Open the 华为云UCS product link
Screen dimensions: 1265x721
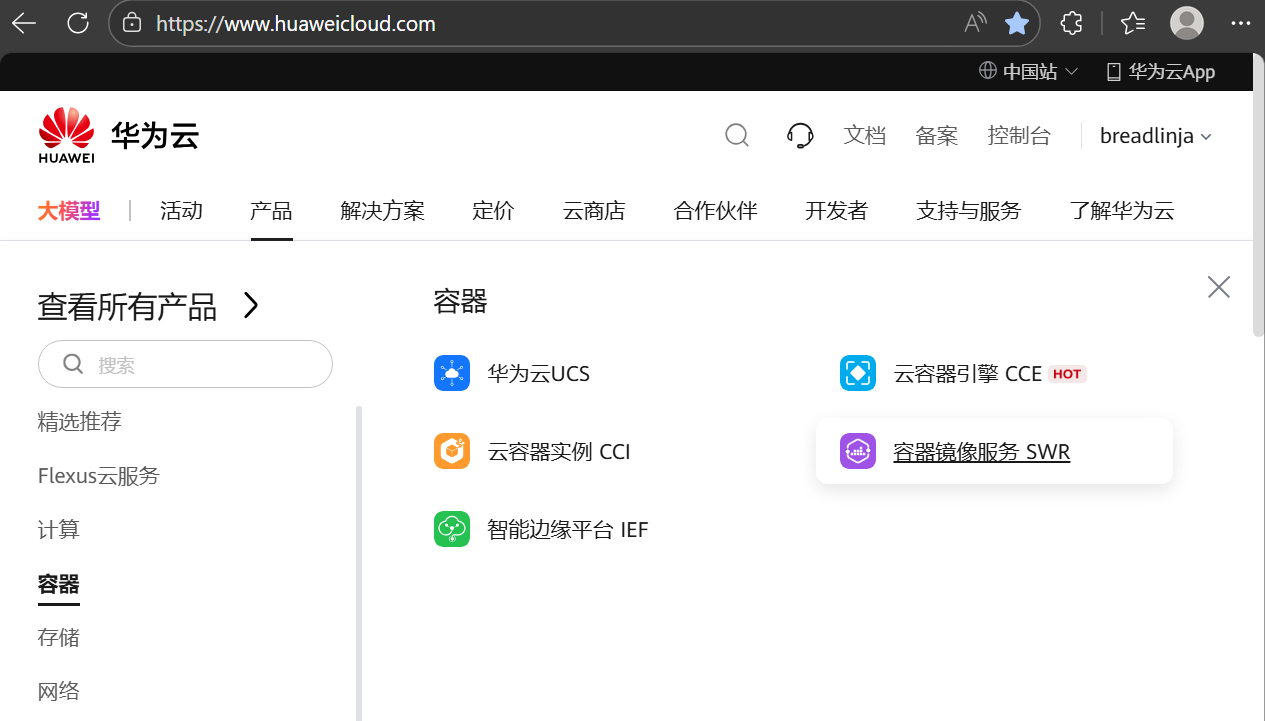(x=539, y=374)
